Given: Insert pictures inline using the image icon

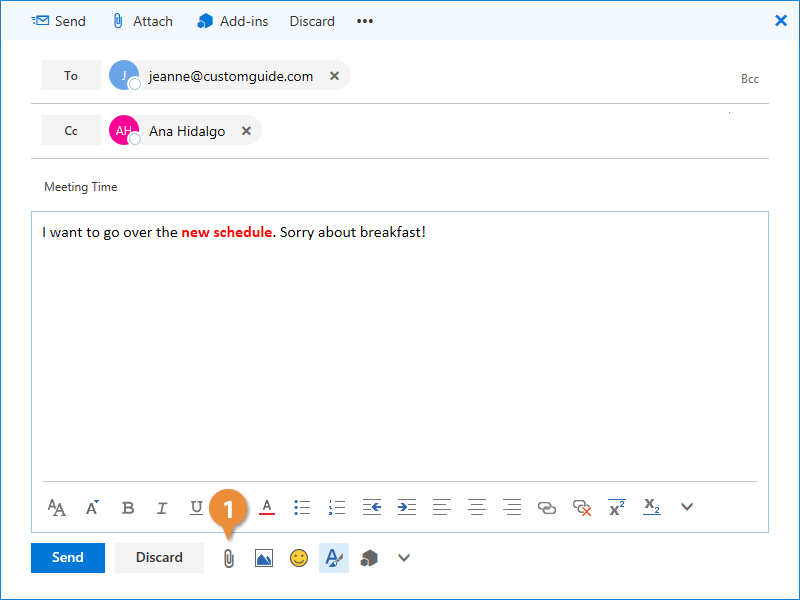Looking at the screenshot, I should tap(263, 558).
